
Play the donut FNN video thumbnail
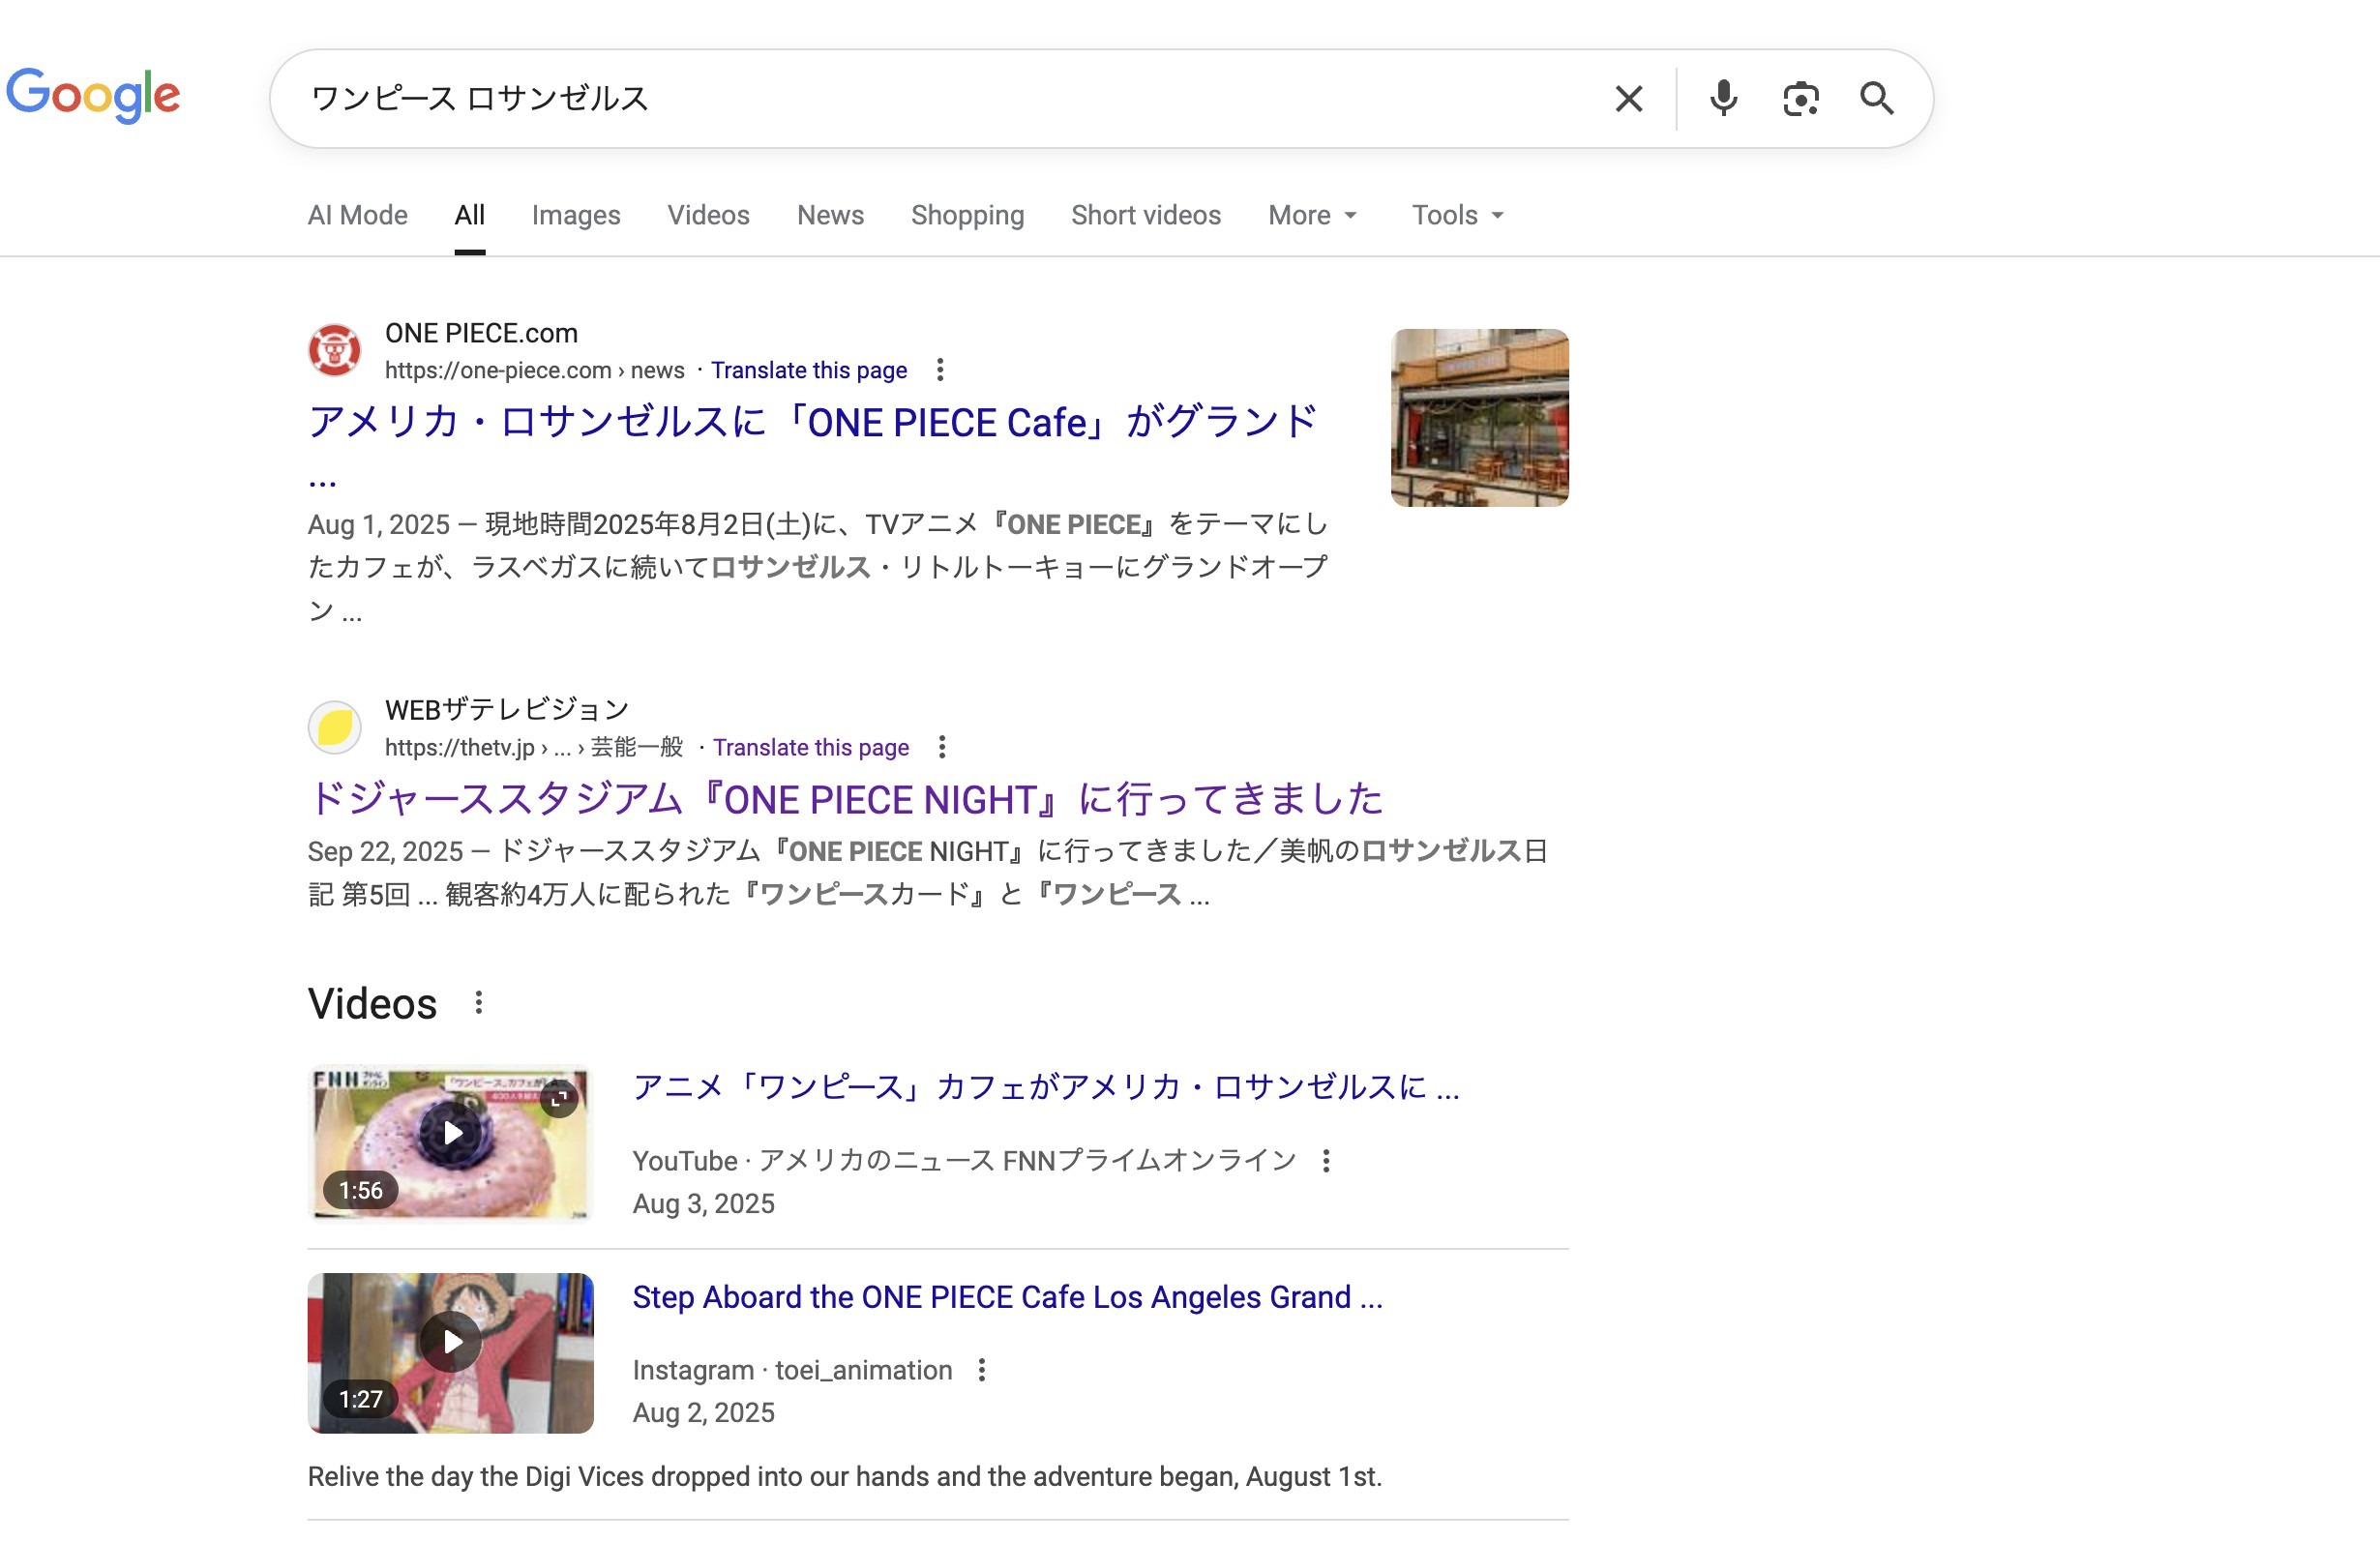pyautogui.click(x=451, y=1133)
